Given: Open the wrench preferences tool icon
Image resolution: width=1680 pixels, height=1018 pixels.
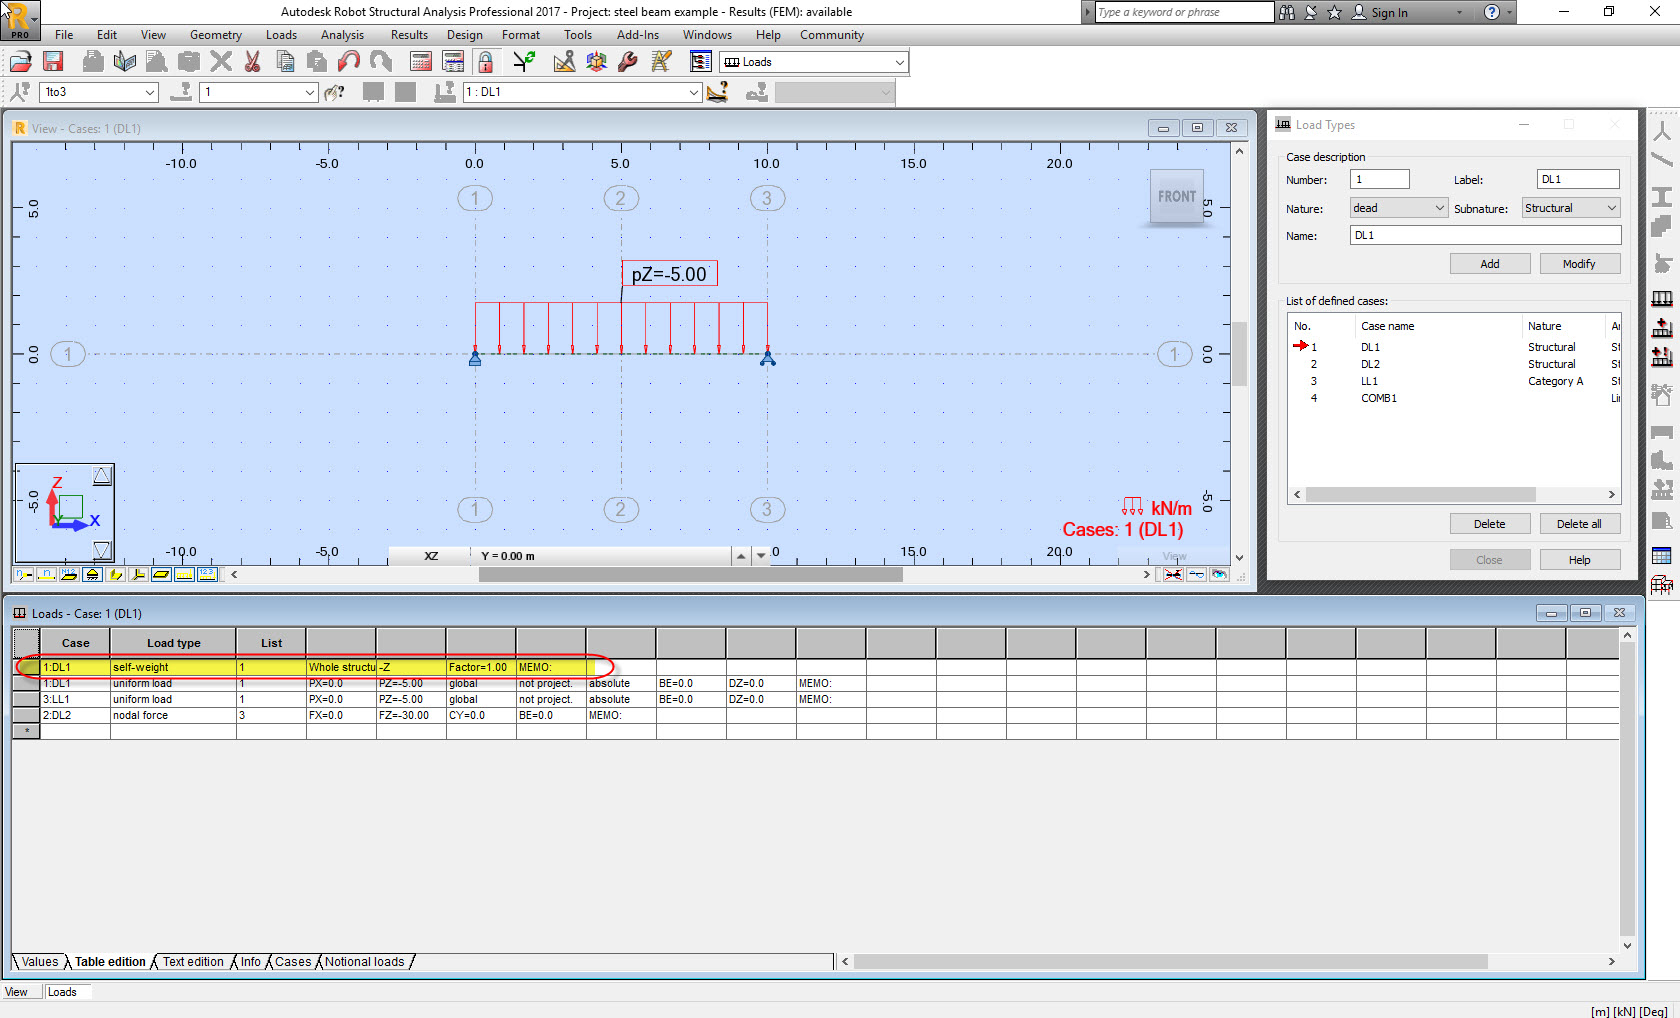Looking at the screenshot, I should click(x=628, y=62).
